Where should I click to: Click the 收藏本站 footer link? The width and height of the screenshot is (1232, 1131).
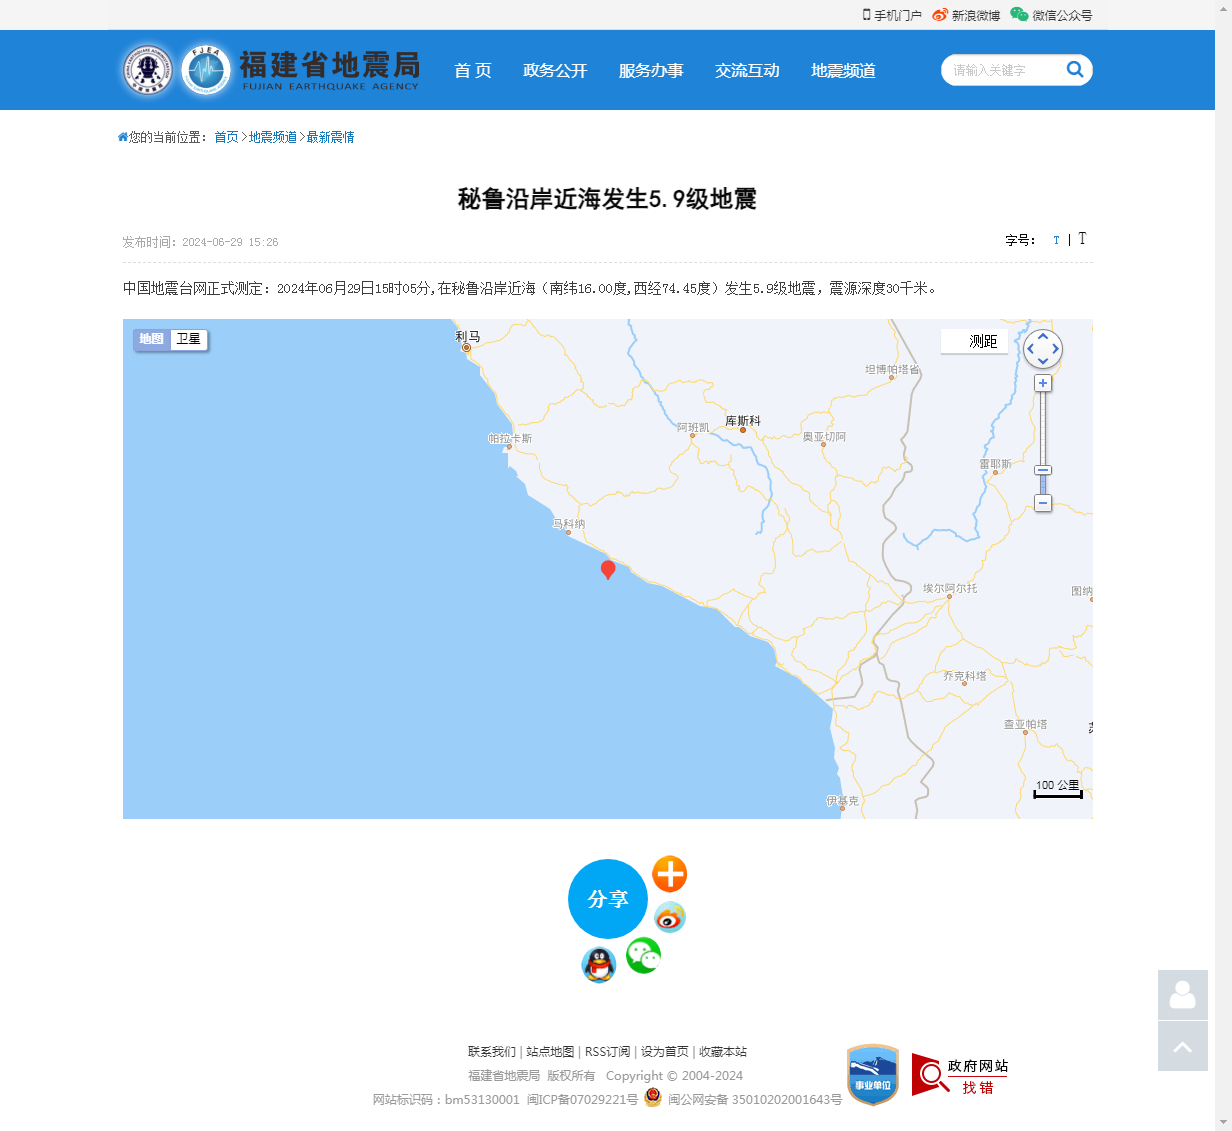click(723, 1051)
